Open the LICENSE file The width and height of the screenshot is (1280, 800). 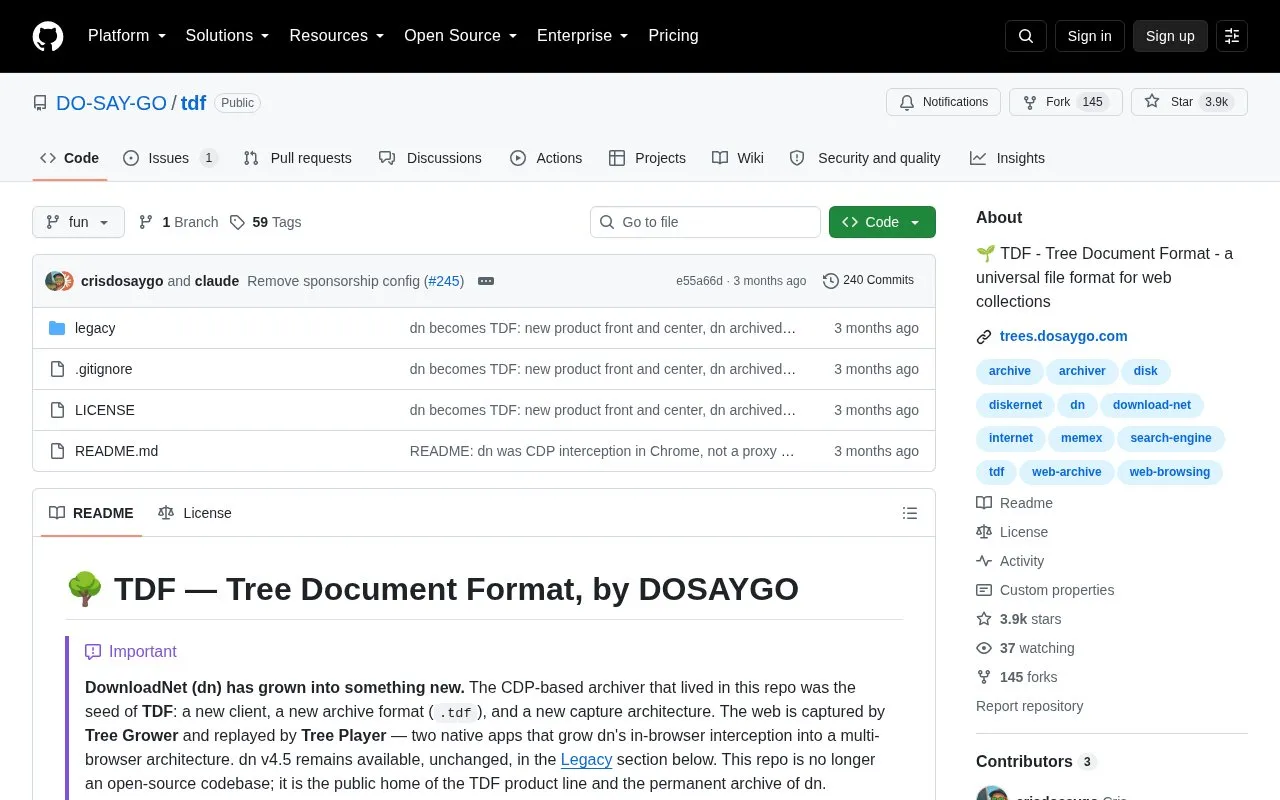[105, 410]
